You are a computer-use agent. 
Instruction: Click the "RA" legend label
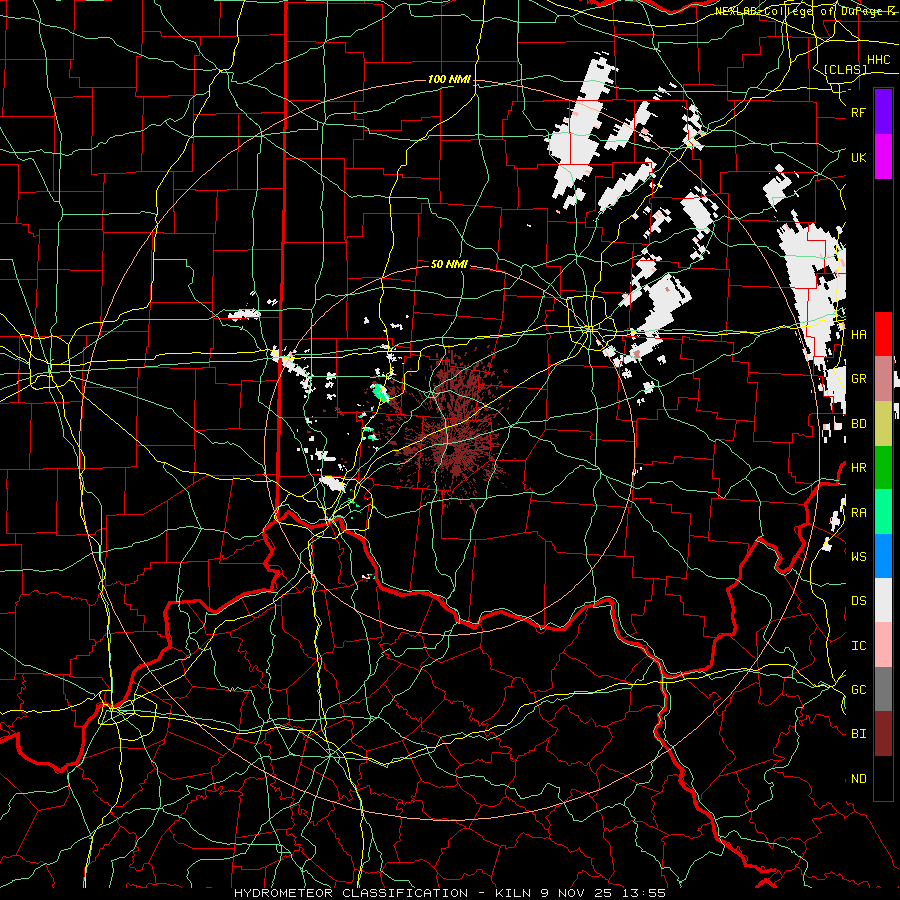(x=858, y=512)
